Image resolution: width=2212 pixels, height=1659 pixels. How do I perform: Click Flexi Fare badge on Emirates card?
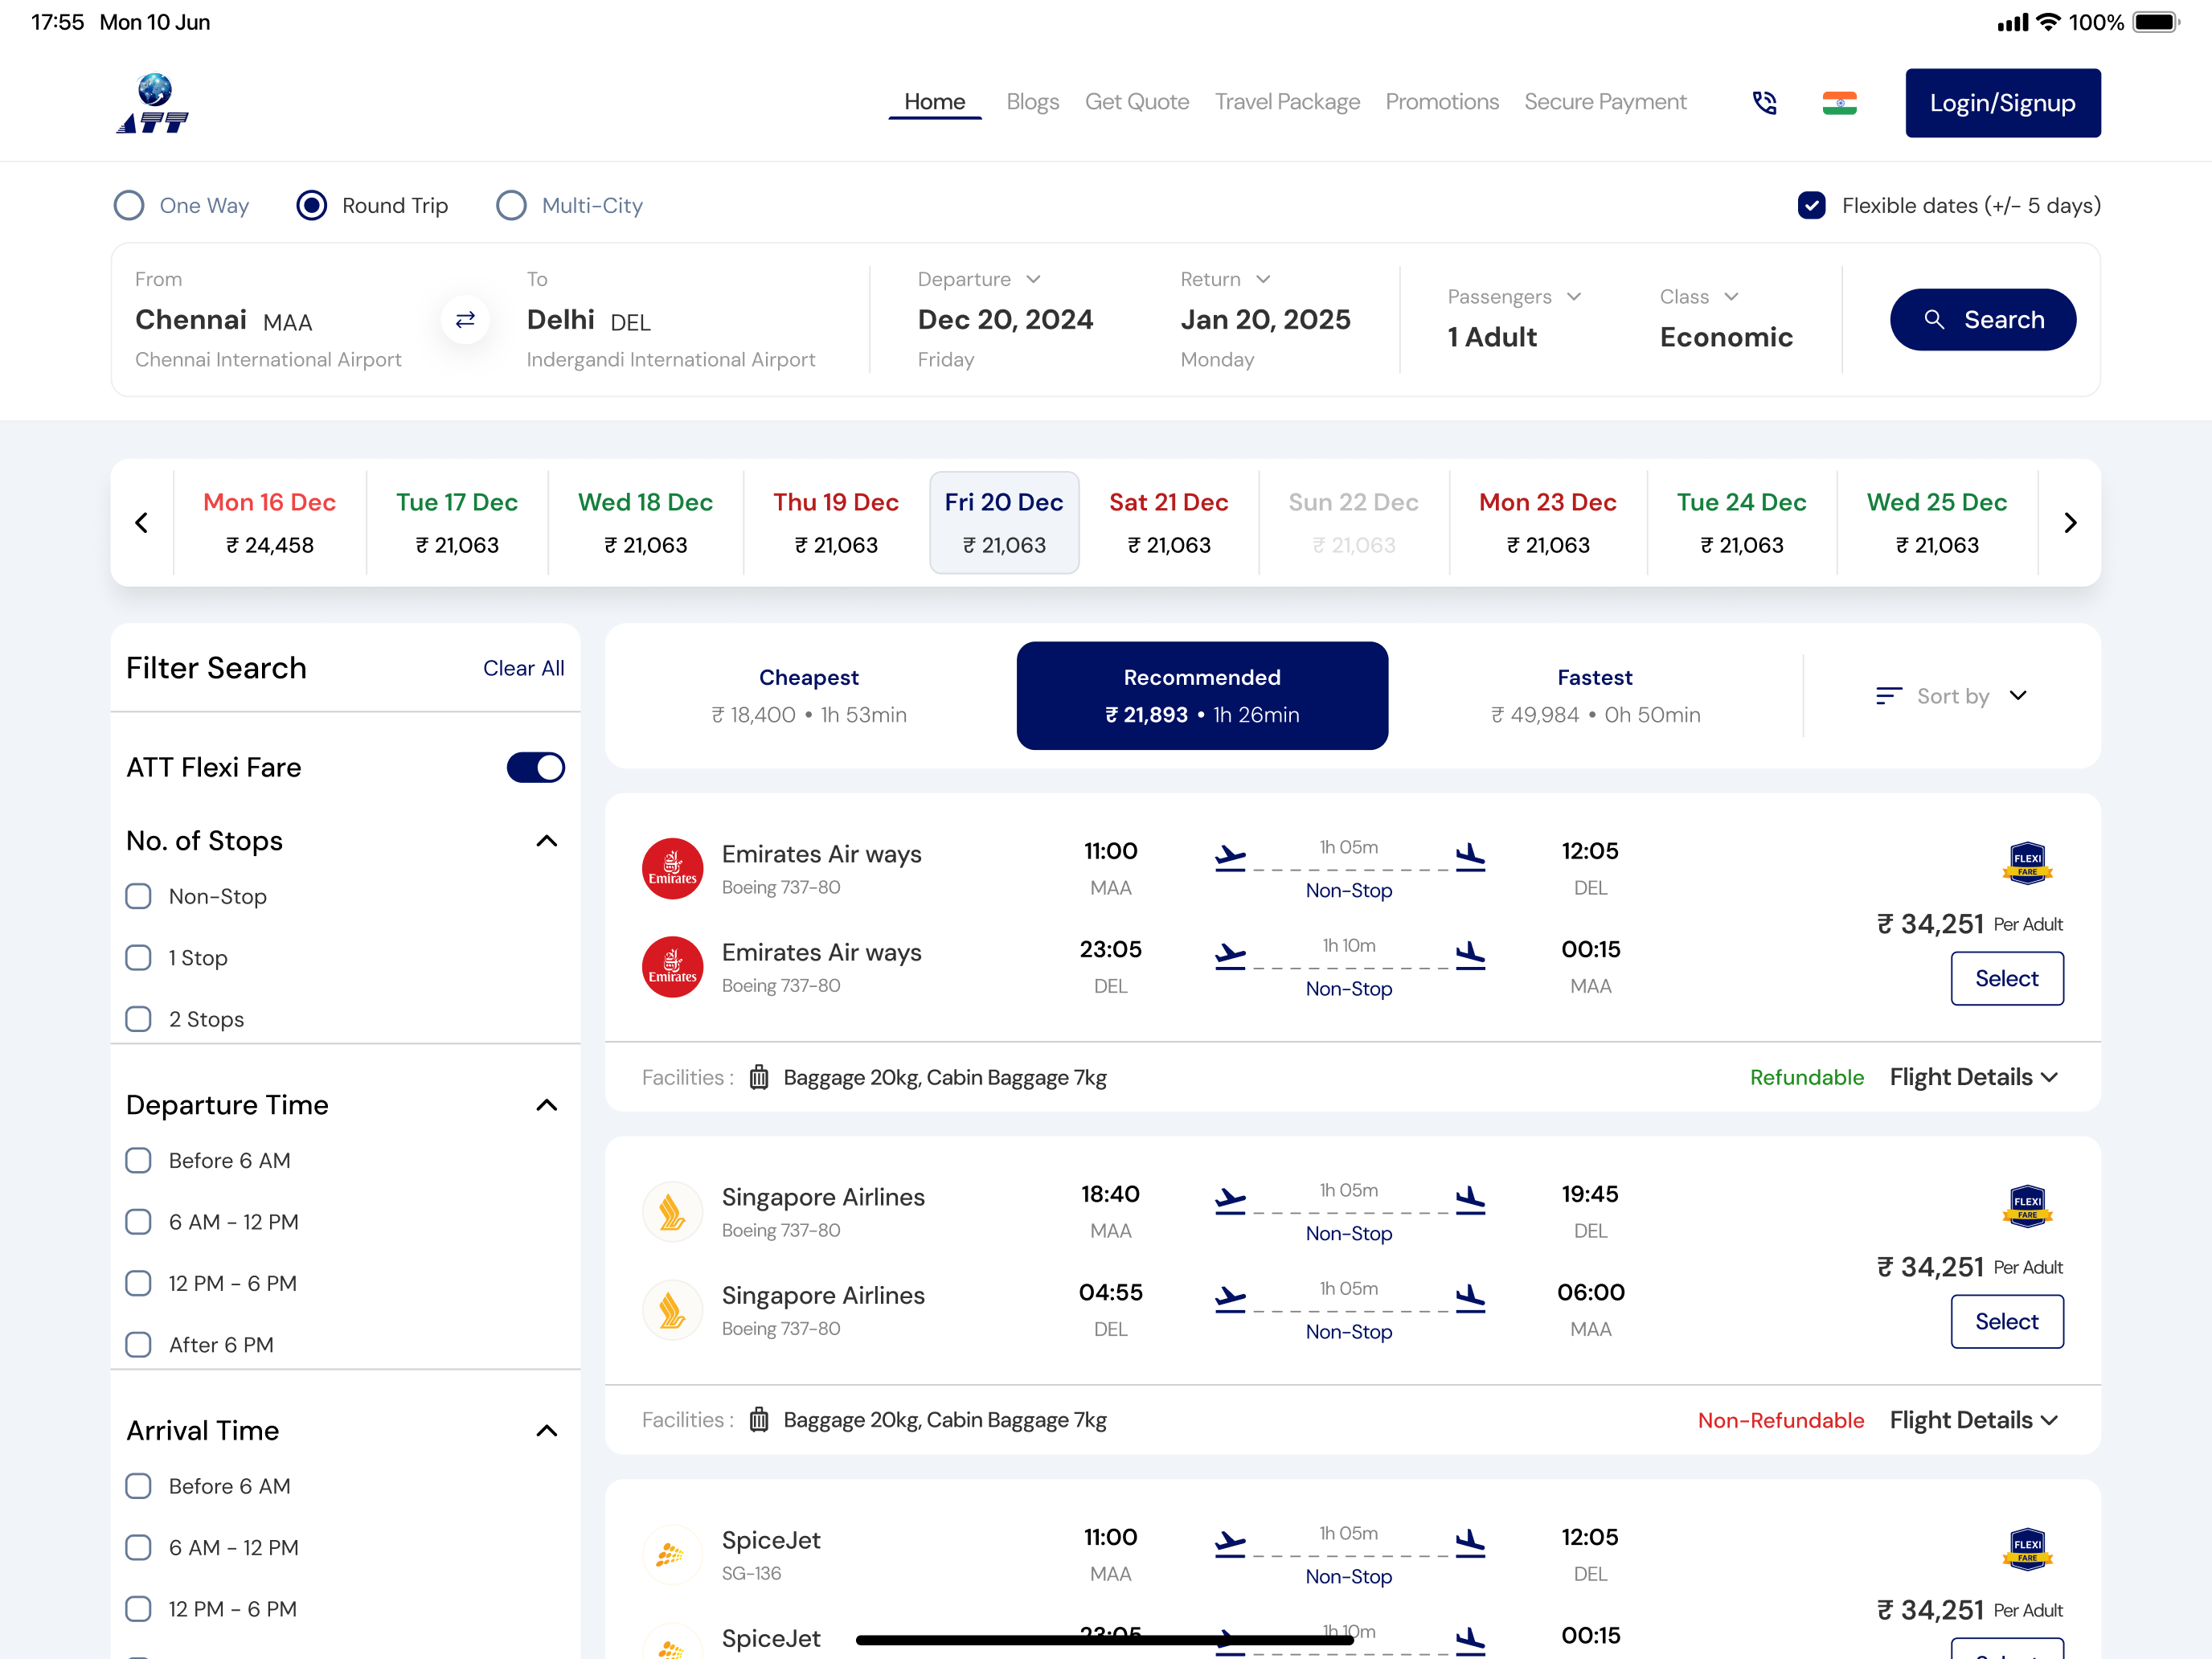2027,863
